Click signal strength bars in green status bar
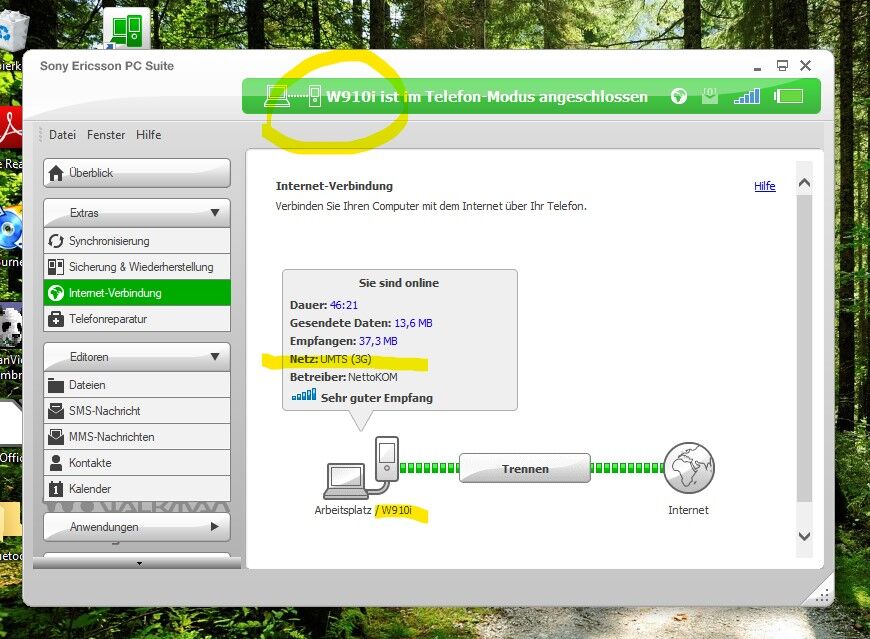Screen dimensions: 870x639 (x=747, y=96)
